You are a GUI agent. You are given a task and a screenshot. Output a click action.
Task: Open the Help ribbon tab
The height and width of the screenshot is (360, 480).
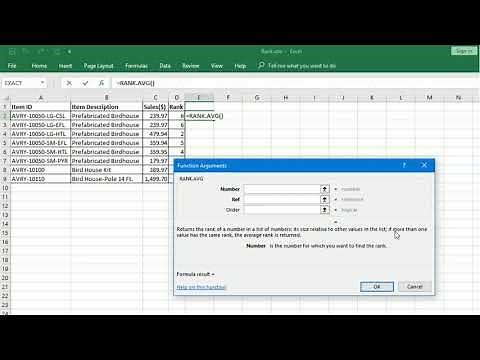coord(240,66)
